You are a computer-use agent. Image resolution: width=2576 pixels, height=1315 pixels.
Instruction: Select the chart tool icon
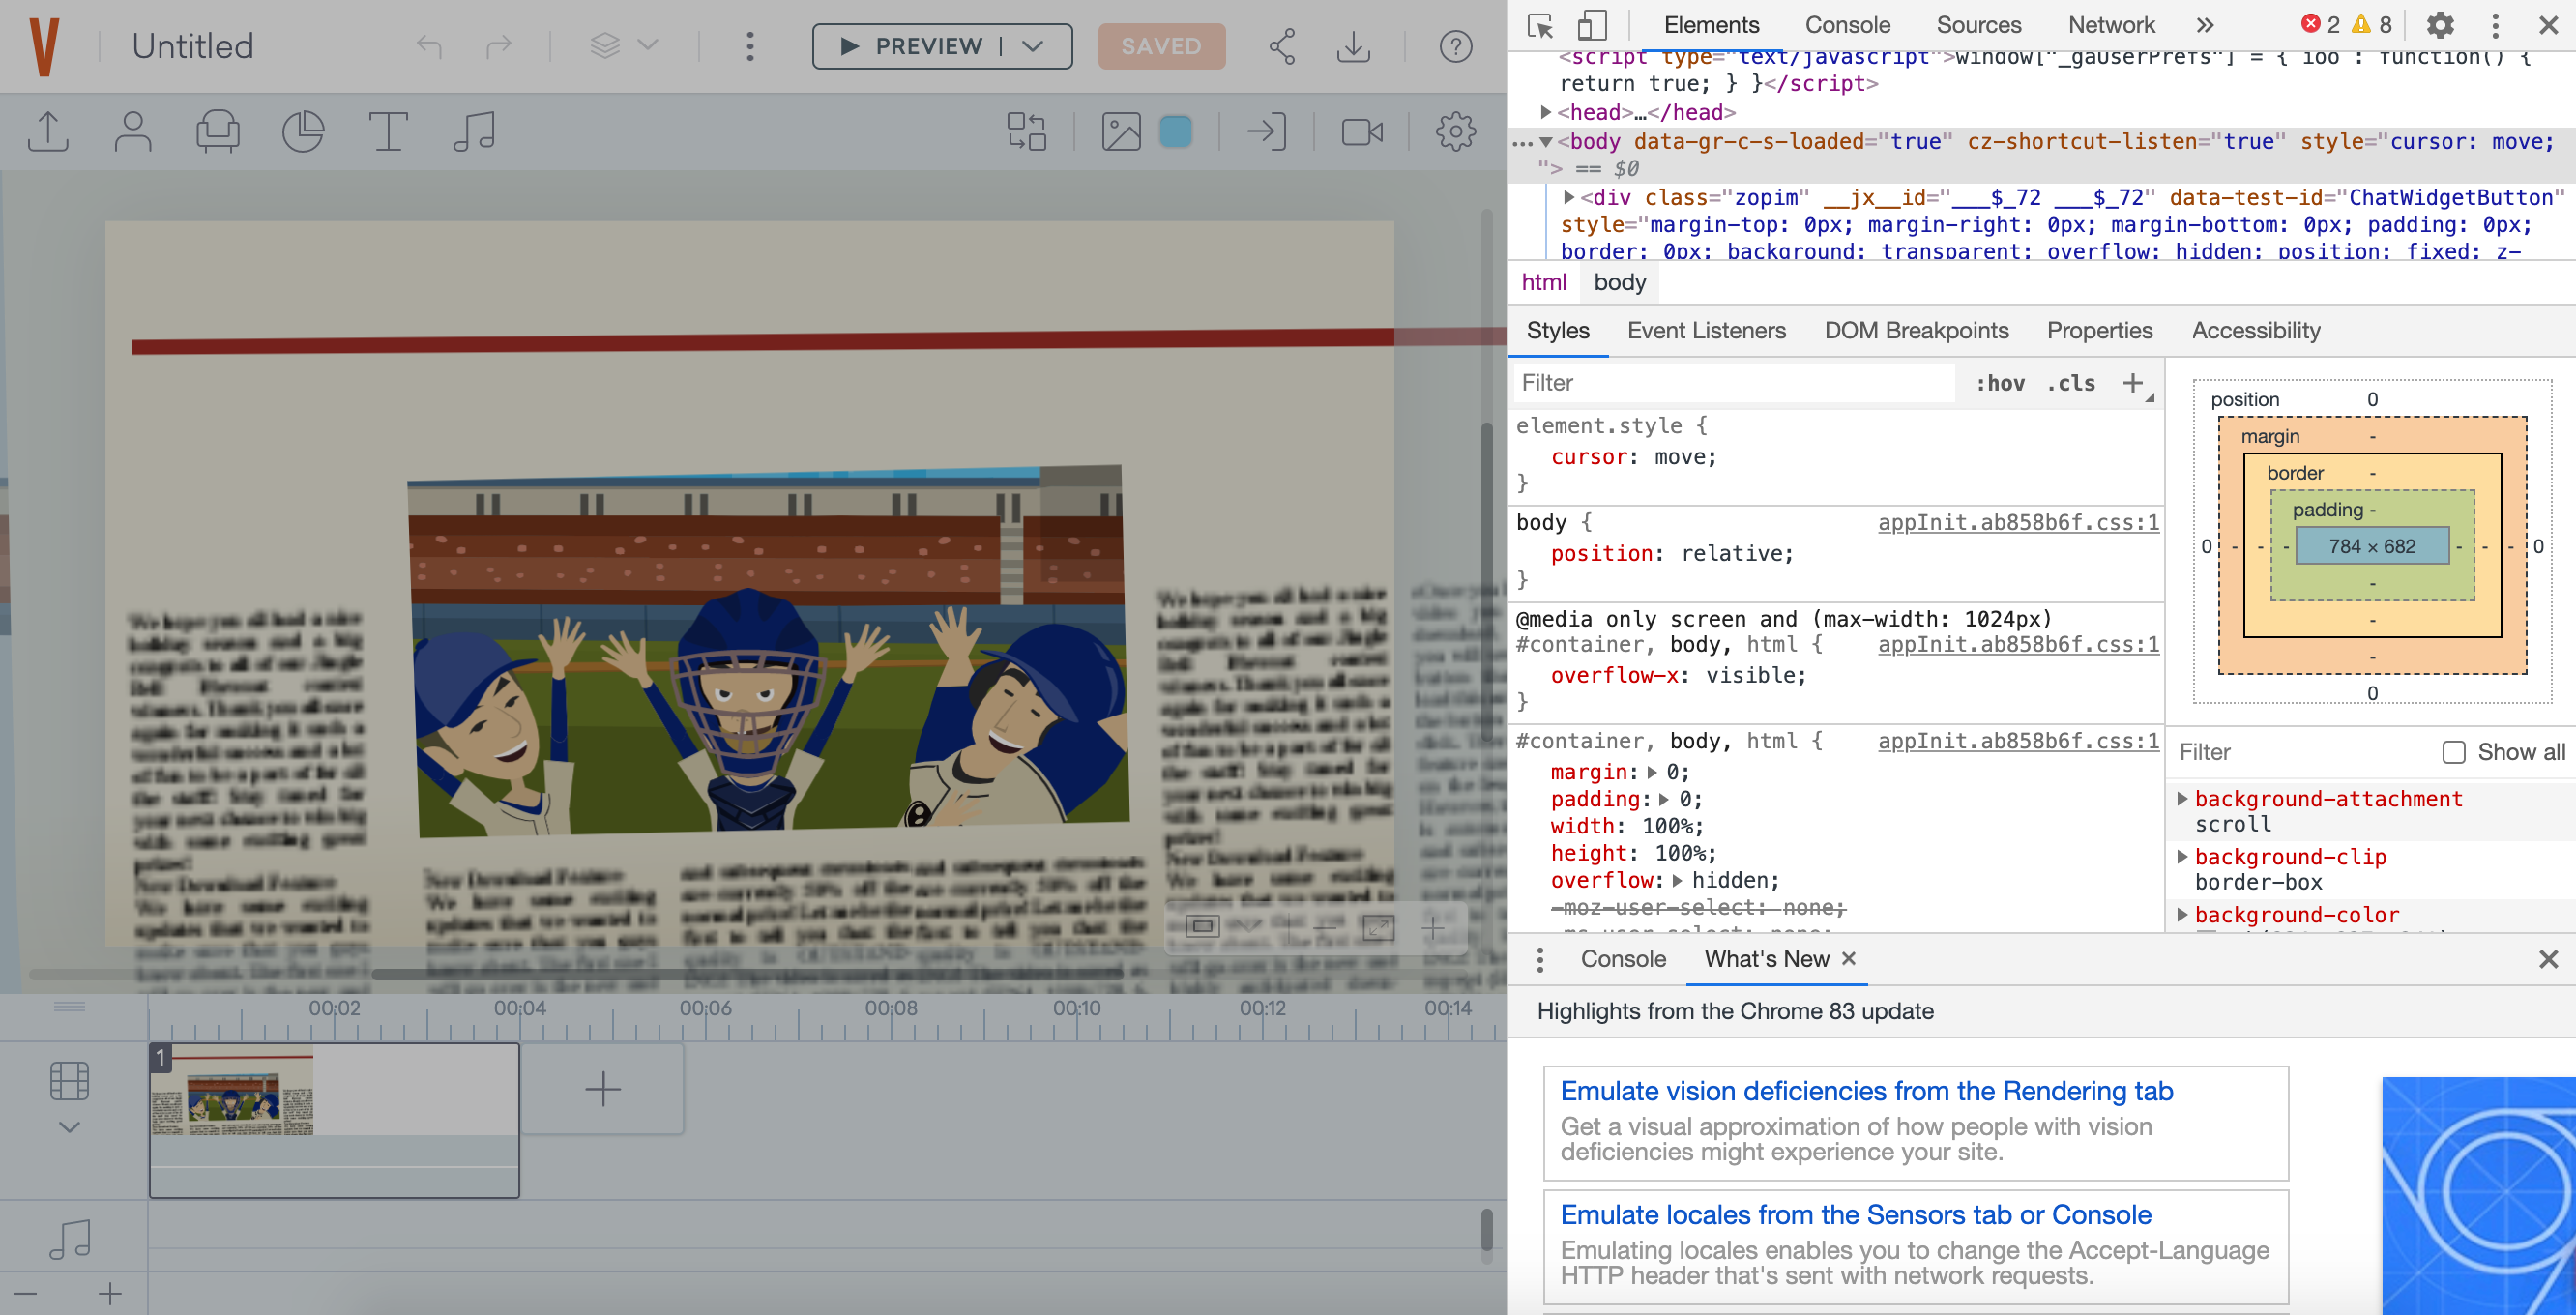pyautogui.click(x=302, y=131)
